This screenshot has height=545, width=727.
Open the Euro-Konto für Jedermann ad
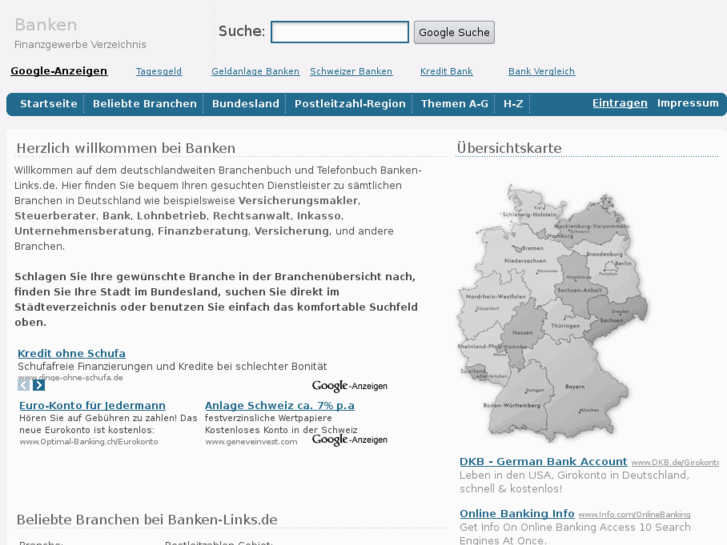(x=92, y=405)
